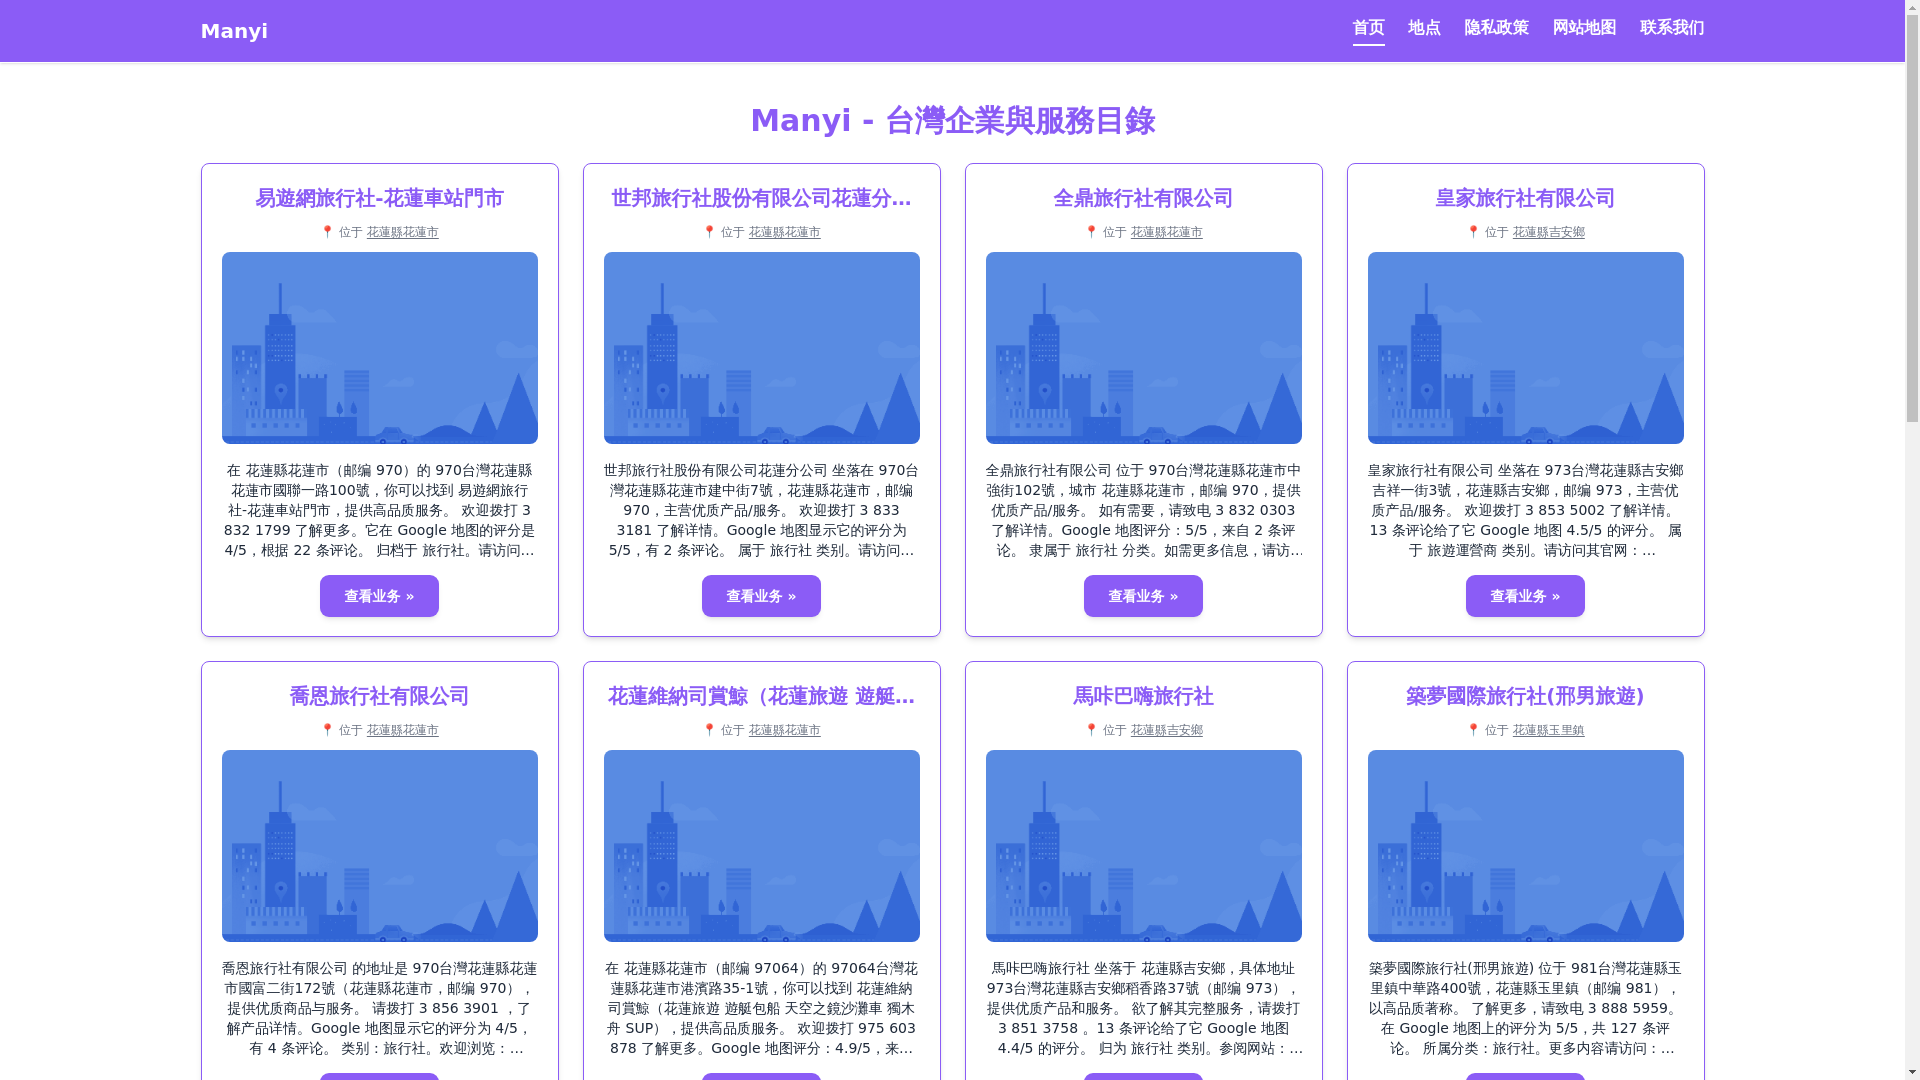The width and height of the screenshot is (1920, 1080).
Task: Open 全鼎旅行社有限公司 title link
Action: (x=1143, y=198)
